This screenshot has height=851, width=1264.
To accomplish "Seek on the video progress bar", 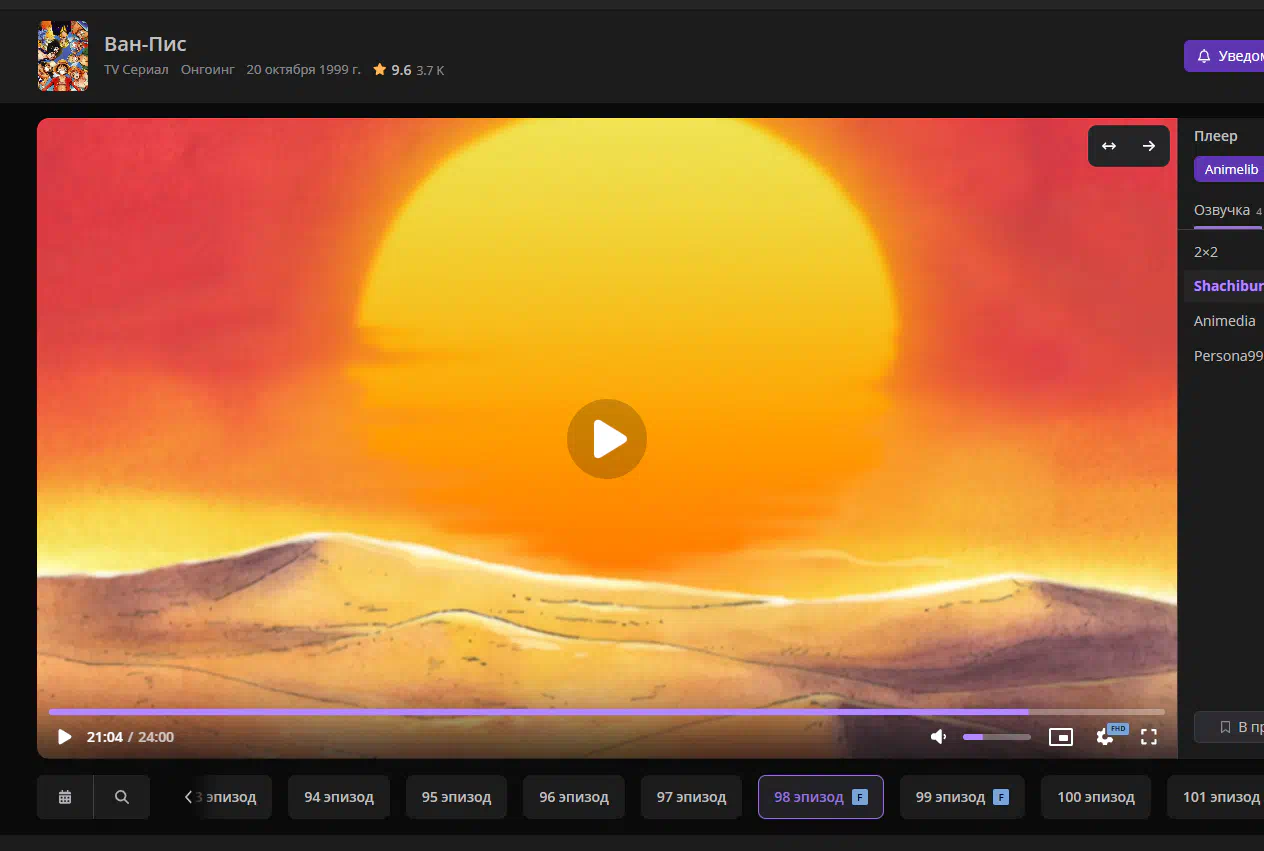I will tap(607, 712).
